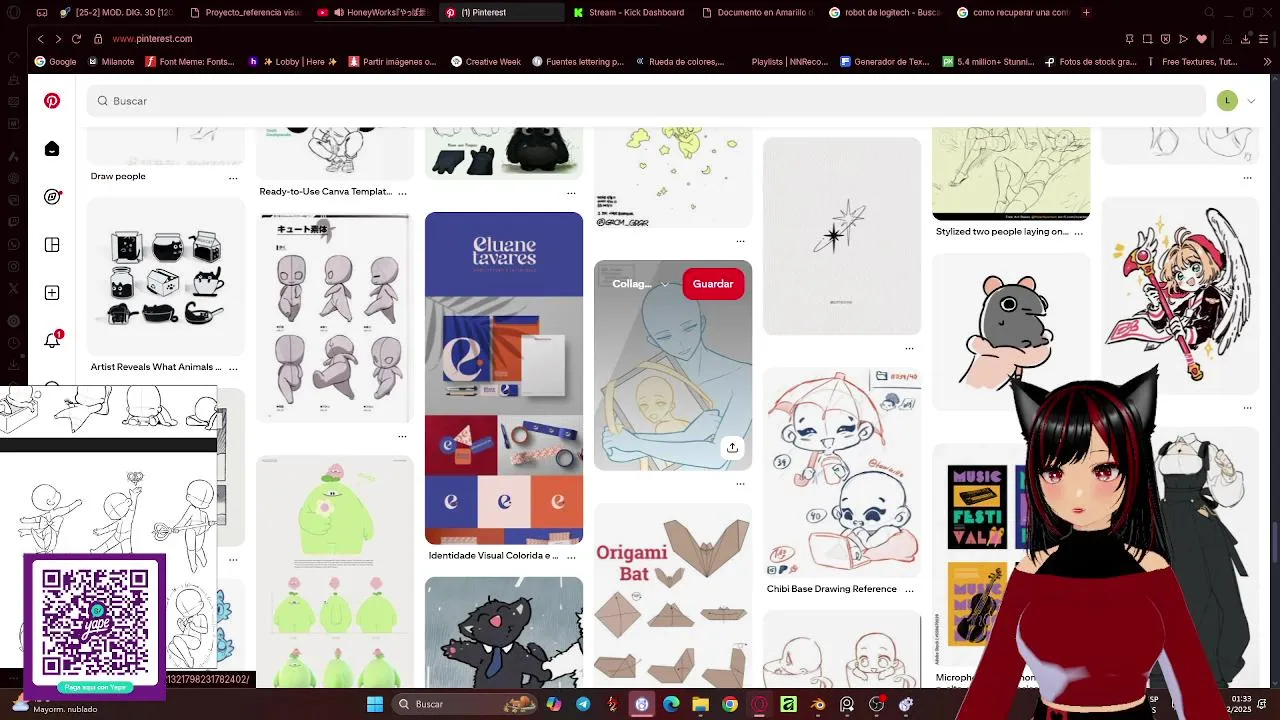Open the chibi body poses sketch pin
The width and height of the screenshot is (1280, 720).
coord(335,319)
